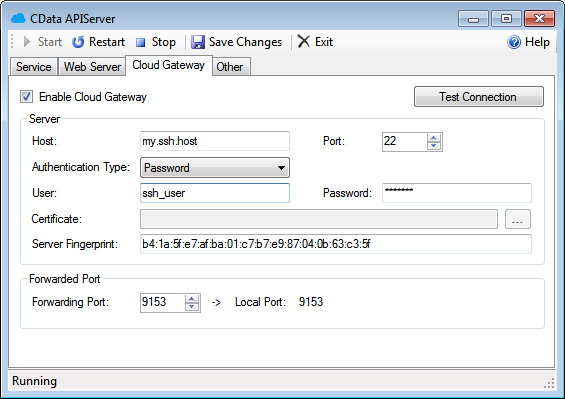Click the Restart toolbar button
Screen dimensions: 565x399
98,42
